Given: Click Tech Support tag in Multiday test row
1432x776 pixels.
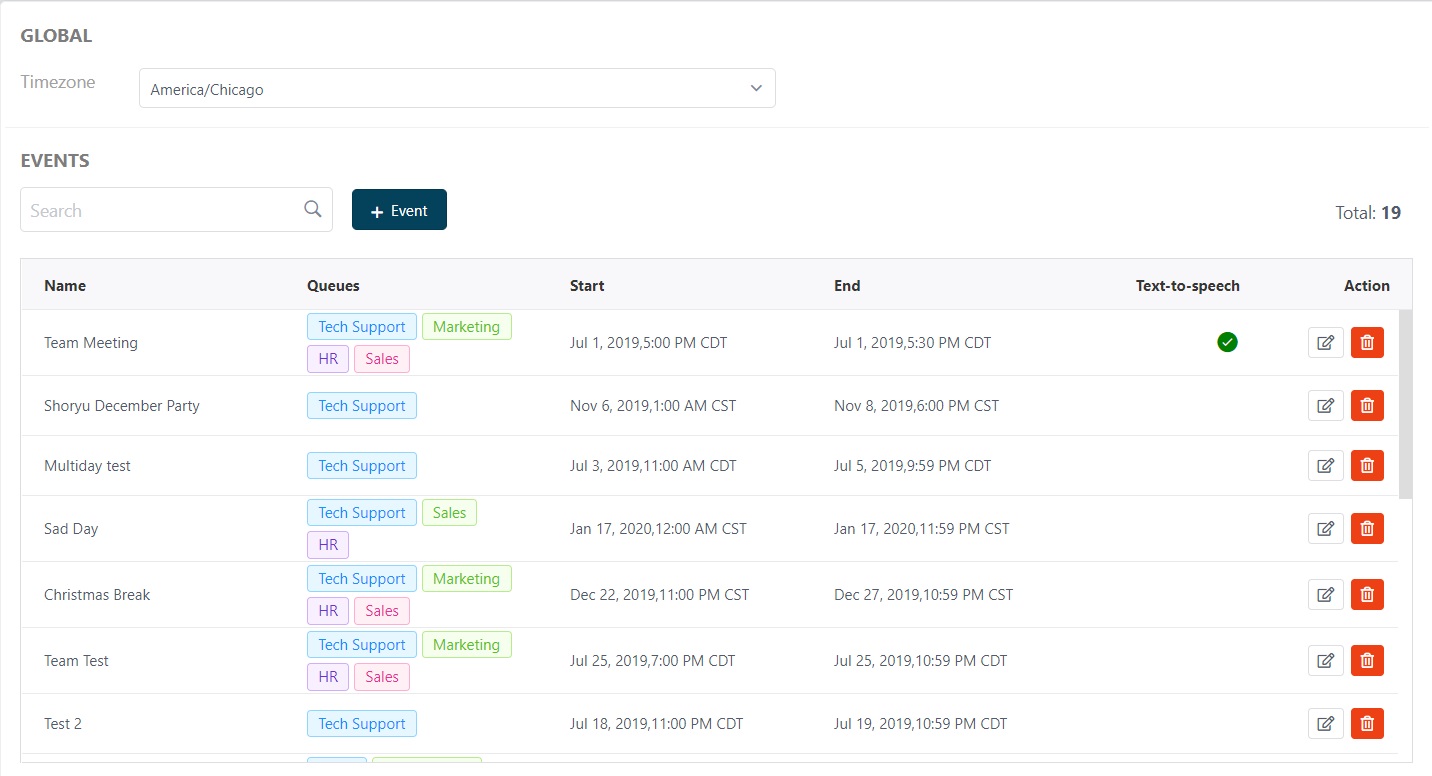Looking at the screenshot, I should [x=362, y=466].
